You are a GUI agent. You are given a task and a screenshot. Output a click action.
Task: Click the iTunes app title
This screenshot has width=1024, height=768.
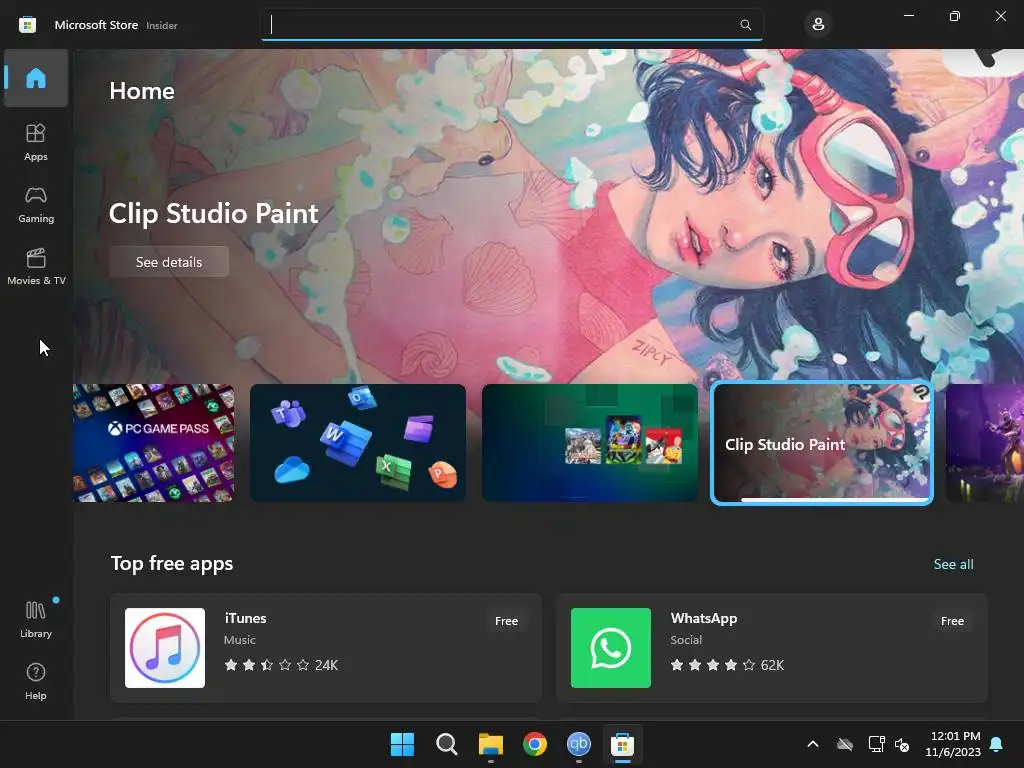(246, 618)
